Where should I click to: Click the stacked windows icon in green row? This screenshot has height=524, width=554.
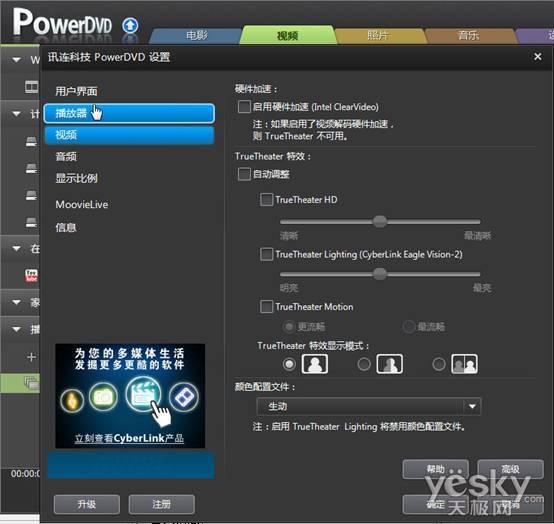click(31, 383)
